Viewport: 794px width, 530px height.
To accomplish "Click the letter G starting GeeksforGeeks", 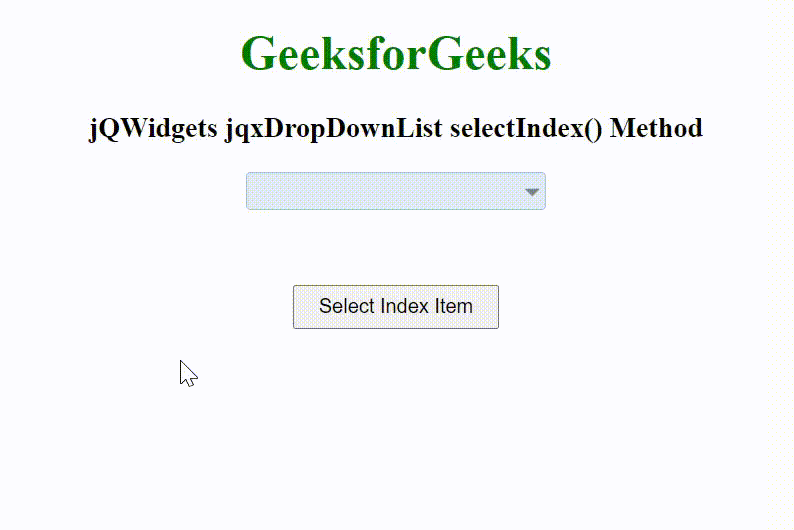I will [256, 54].
